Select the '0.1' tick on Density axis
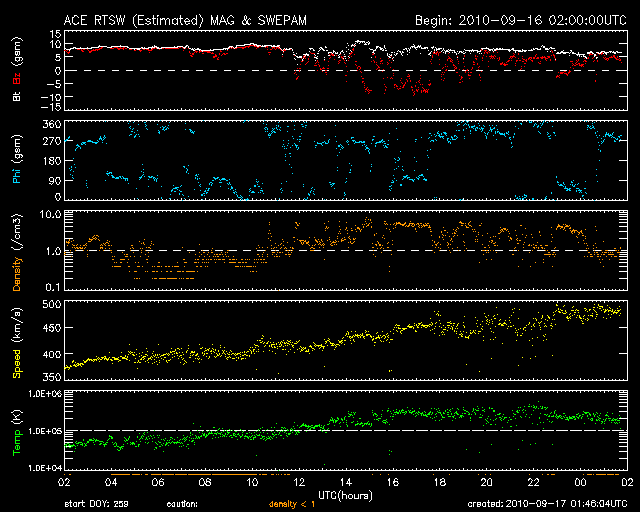 coord(53,287)
